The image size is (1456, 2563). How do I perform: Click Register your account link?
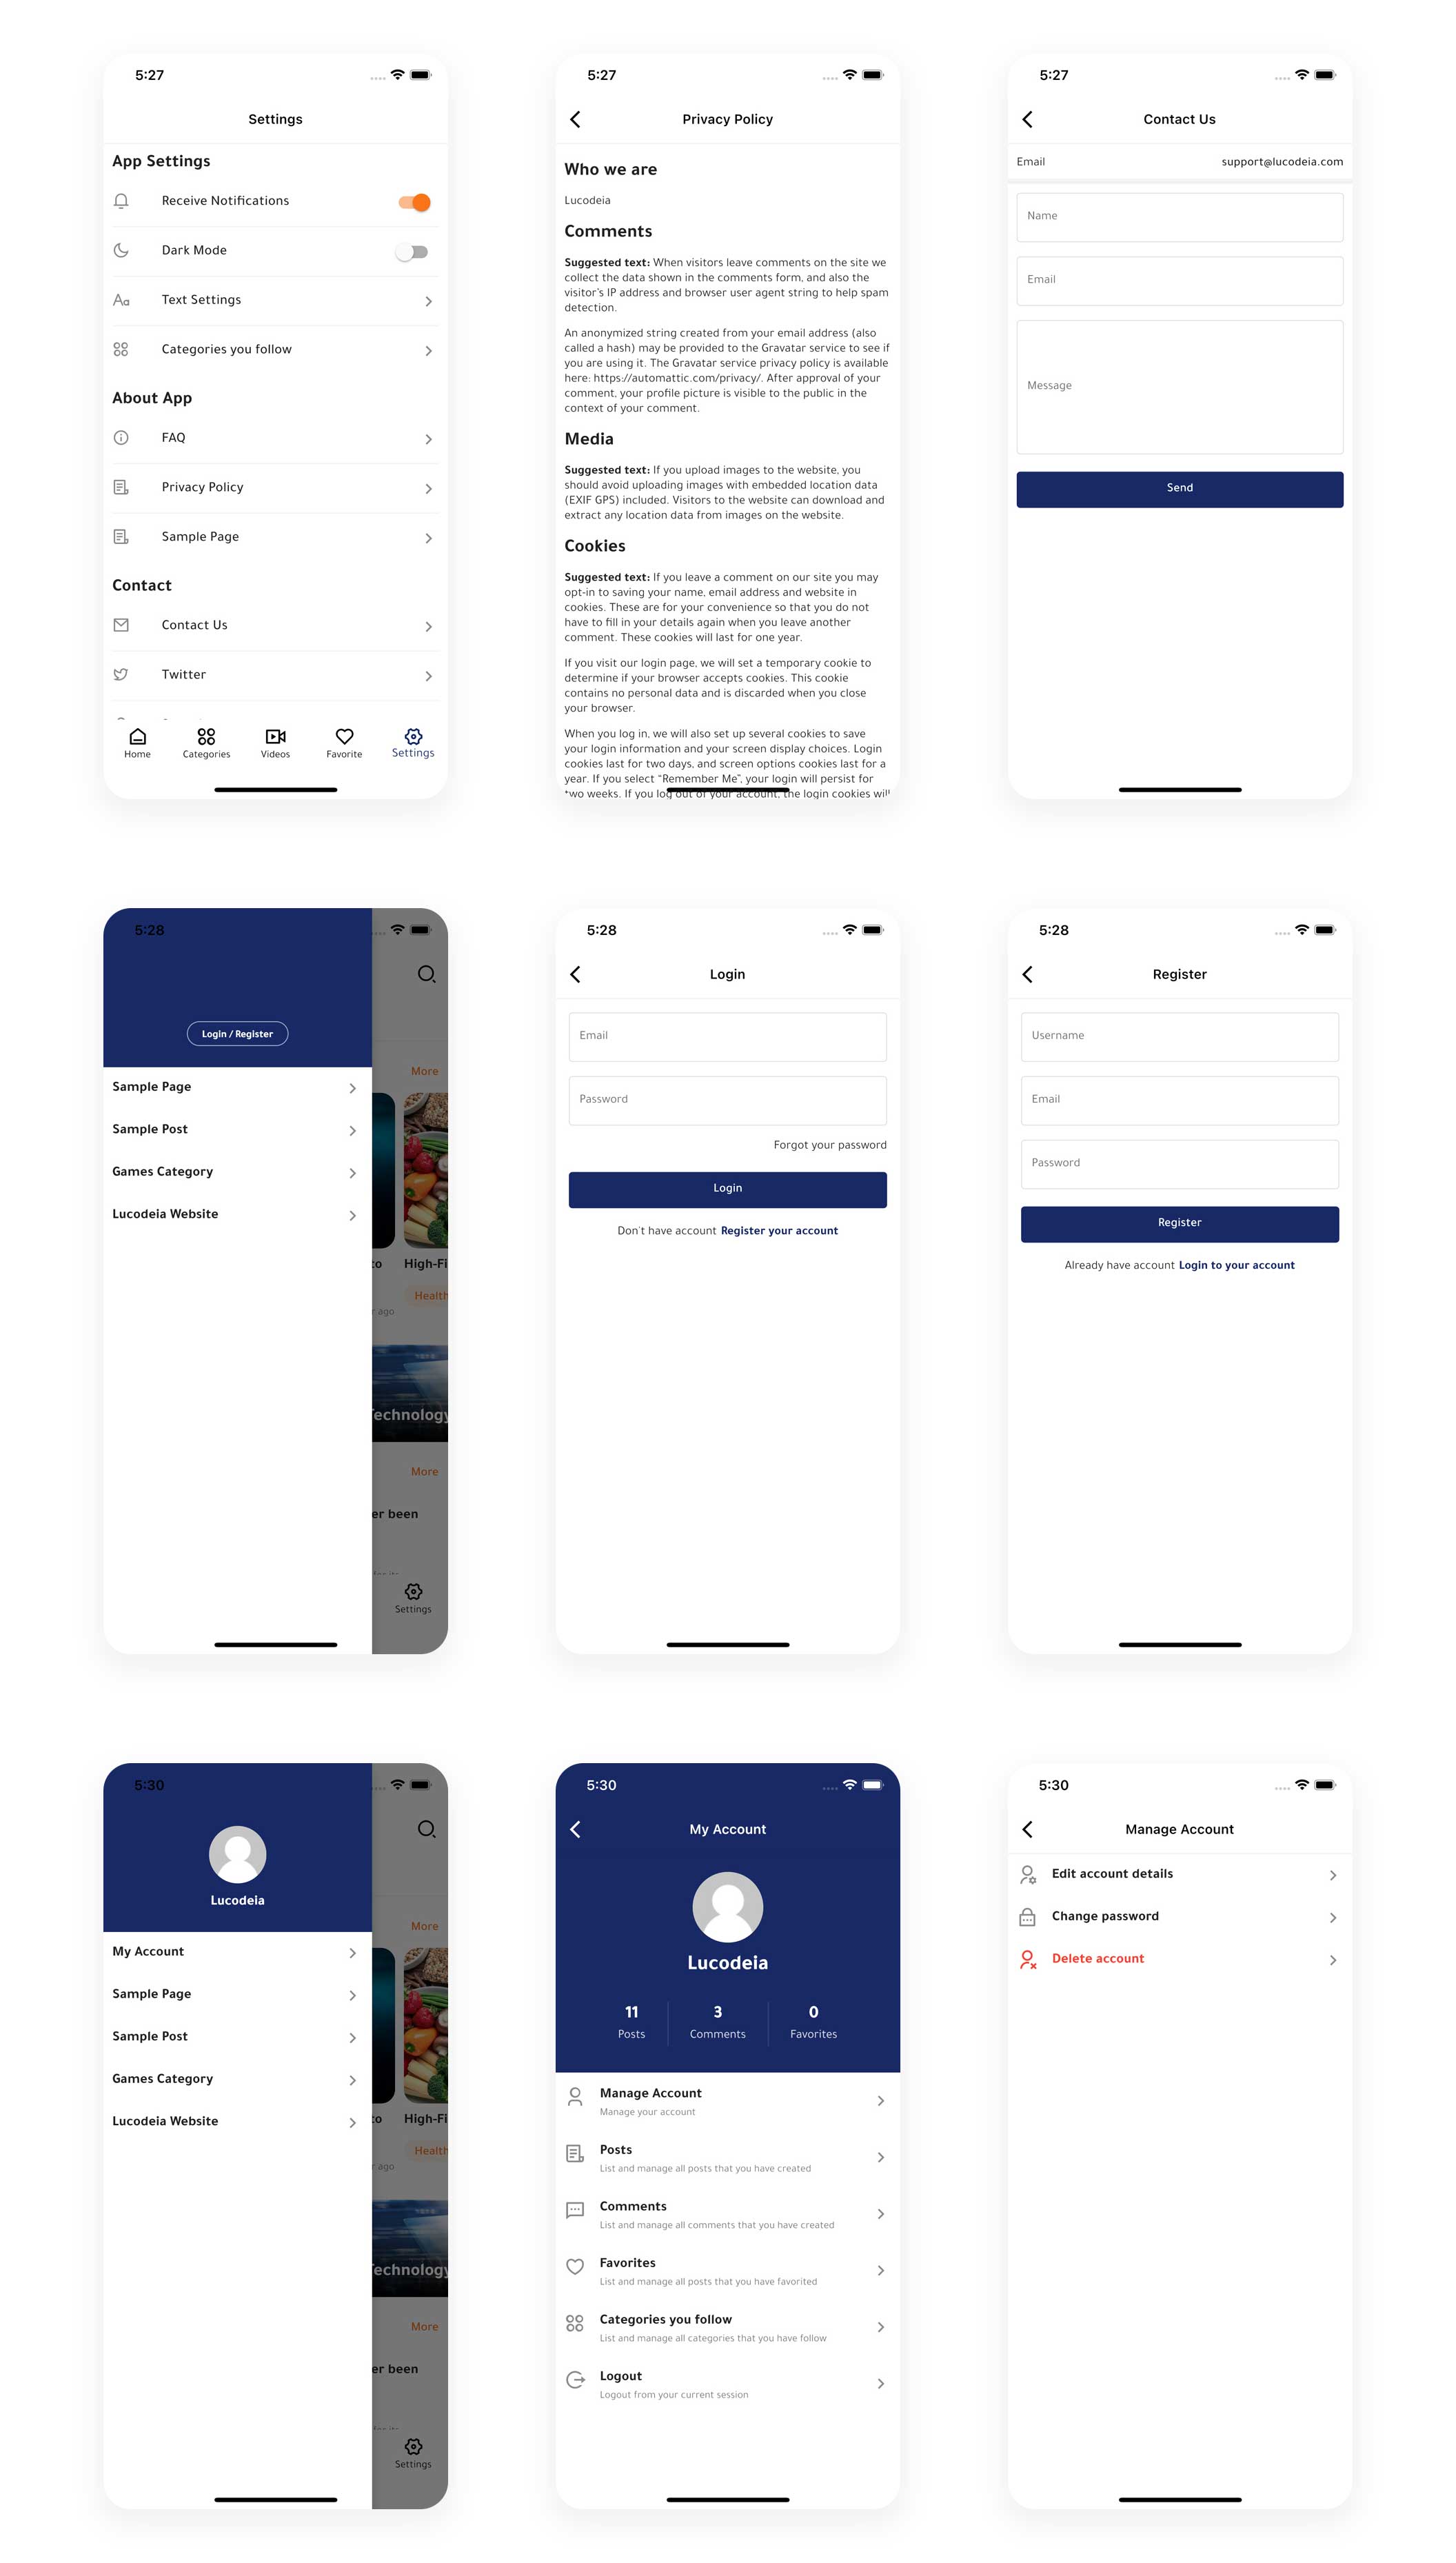coord(778,1229)
